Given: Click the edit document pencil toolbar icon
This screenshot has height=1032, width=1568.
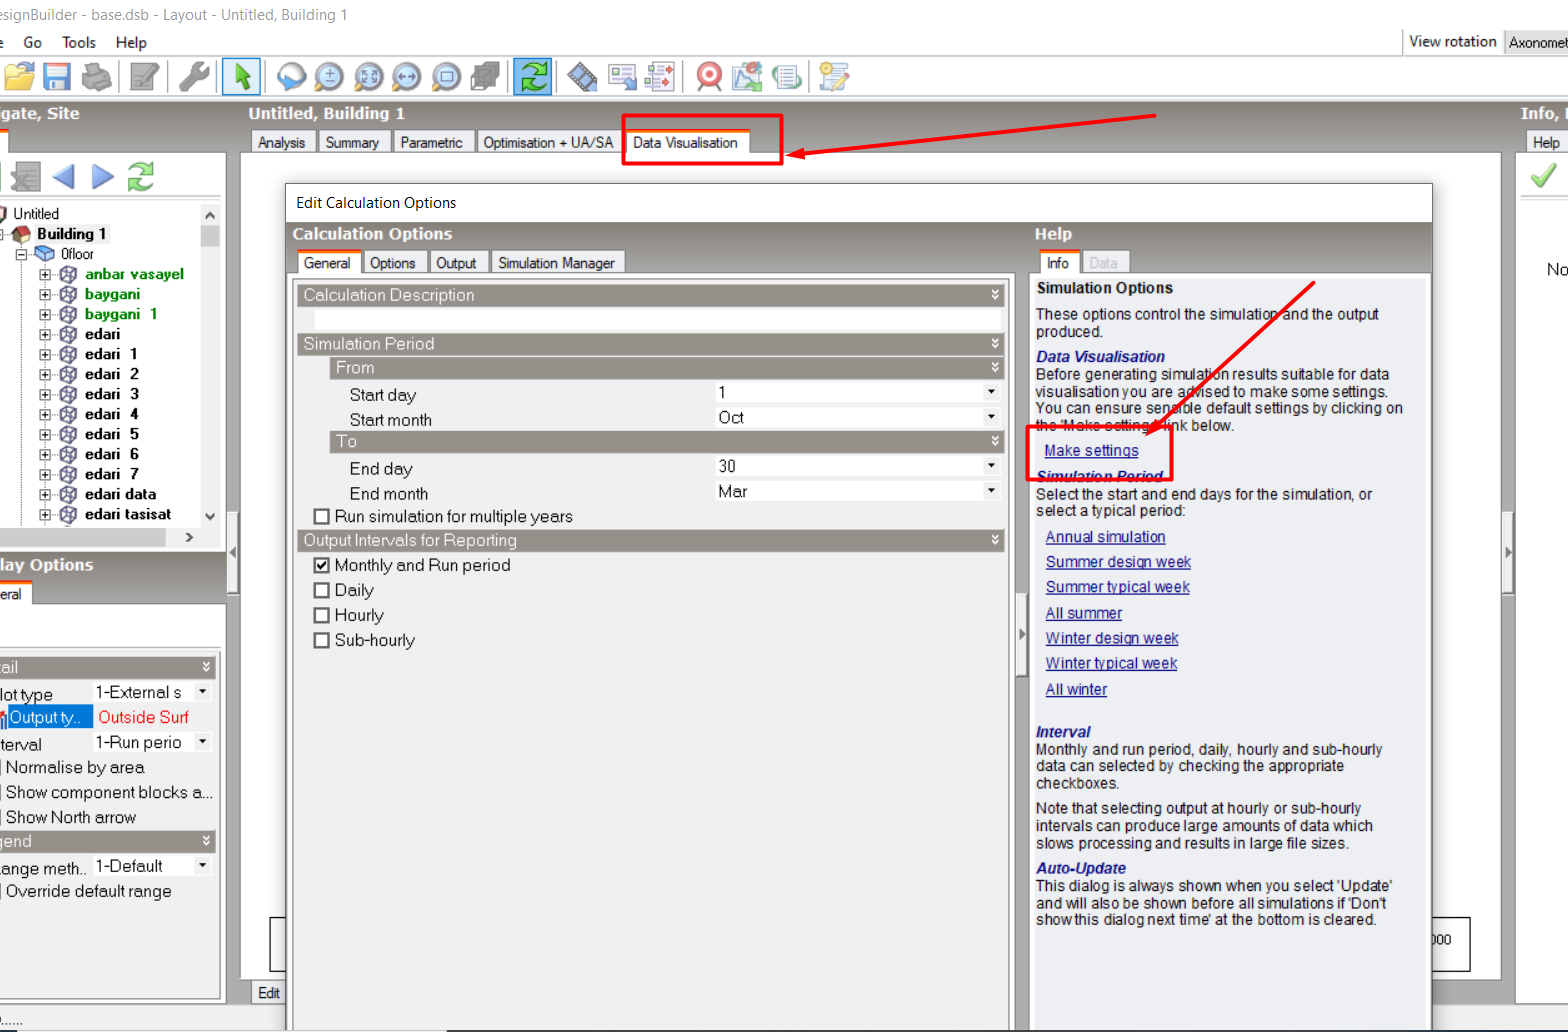Looking at the screenshot, I should 145,77.
